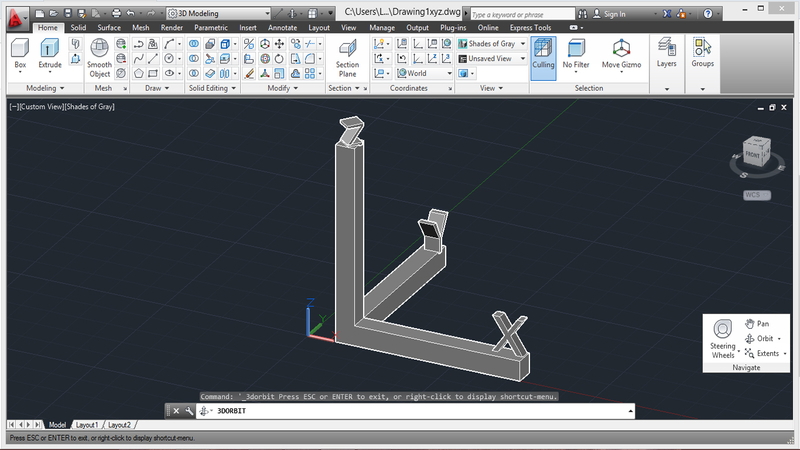Screen dimensions: 800x450
Task: Click the Save disk icon
Action: [x=67, y=13]
